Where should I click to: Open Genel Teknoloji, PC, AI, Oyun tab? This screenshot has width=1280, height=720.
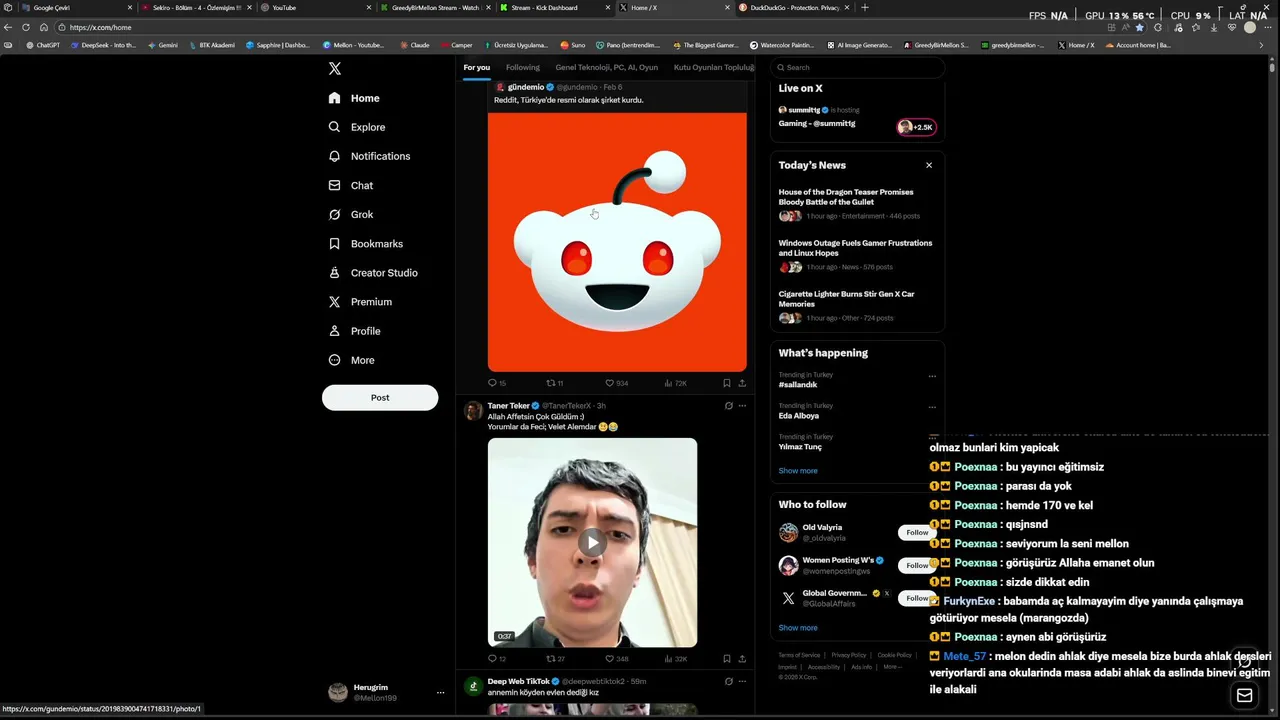click(x=606, y=67)
